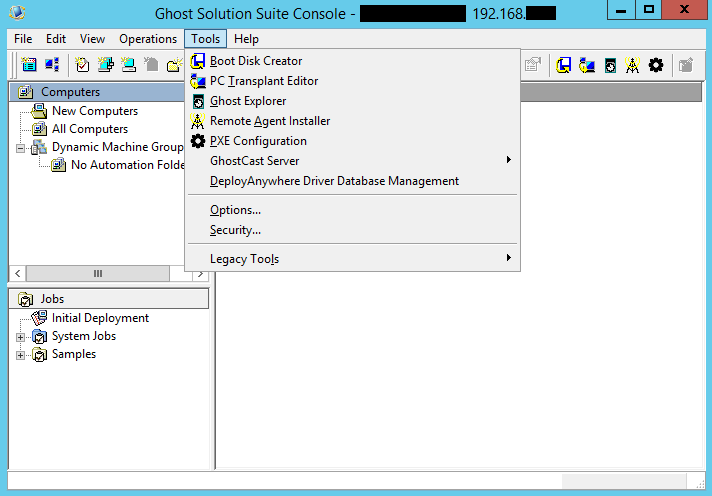The width and height of the screenshot is (712, 496).
Task: Click the application icon in the title bar
Action: [17, 12]
